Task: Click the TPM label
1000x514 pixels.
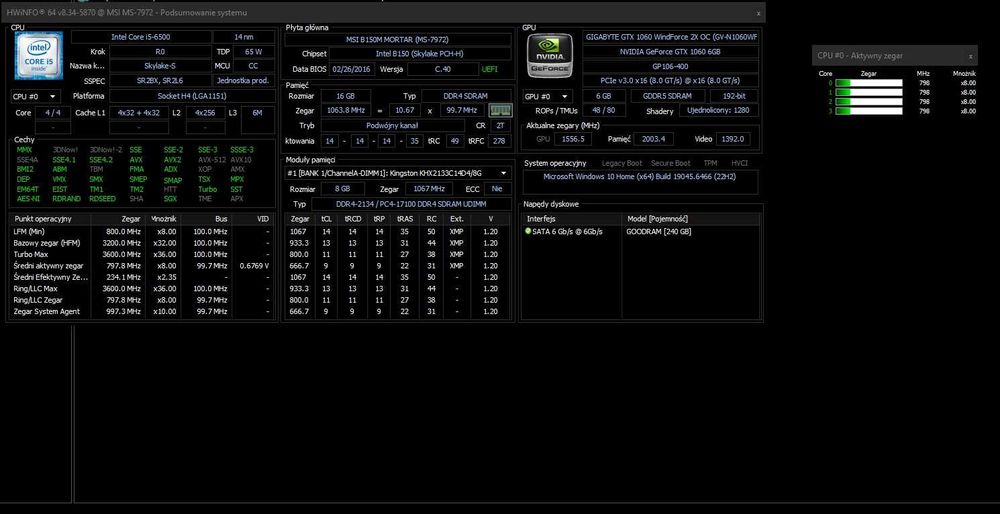Action: click(x=710, y=163)
